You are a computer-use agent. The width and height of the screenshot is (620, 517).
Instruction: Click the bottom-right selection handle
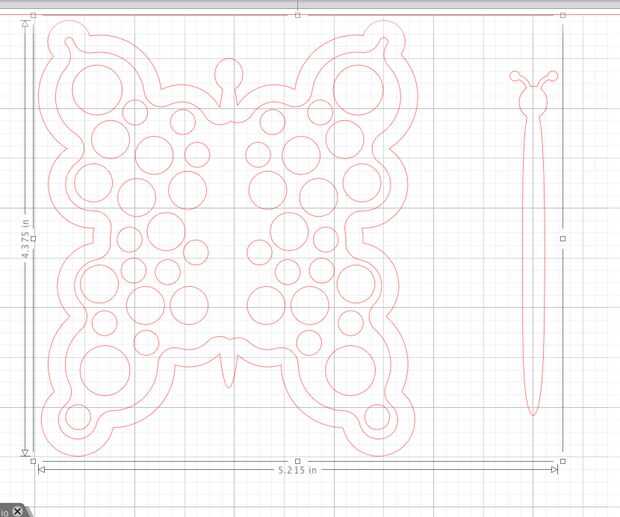(x=563, y=461)
